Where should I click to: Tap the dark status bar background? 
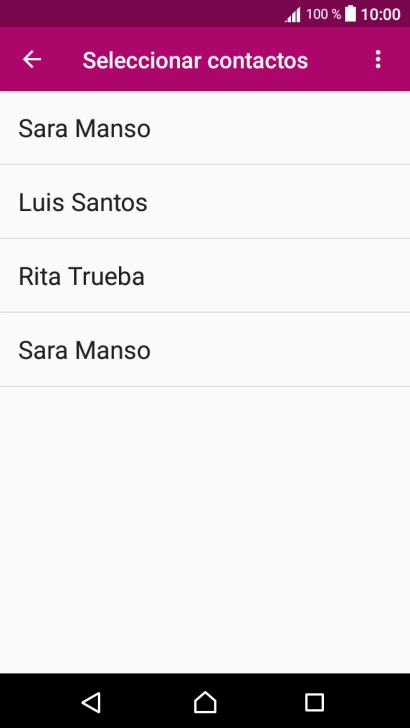click(139, 13)
